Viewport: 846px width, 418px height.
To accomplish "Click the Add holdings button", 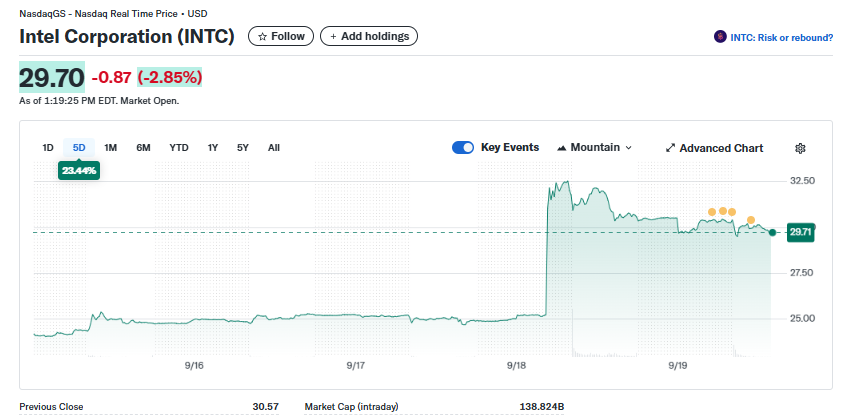I will (x=369, y=36).
